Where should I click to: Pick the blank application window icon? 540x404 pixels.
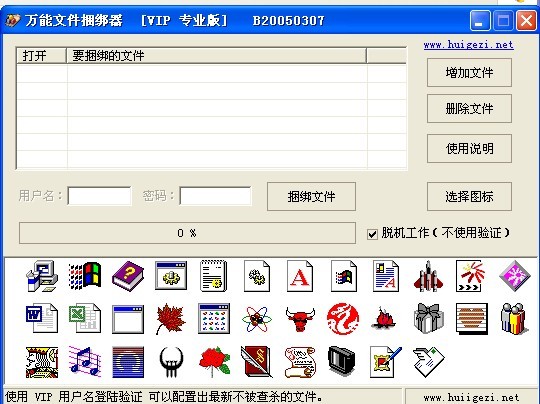pyautogui.click(x=128, y=319)
